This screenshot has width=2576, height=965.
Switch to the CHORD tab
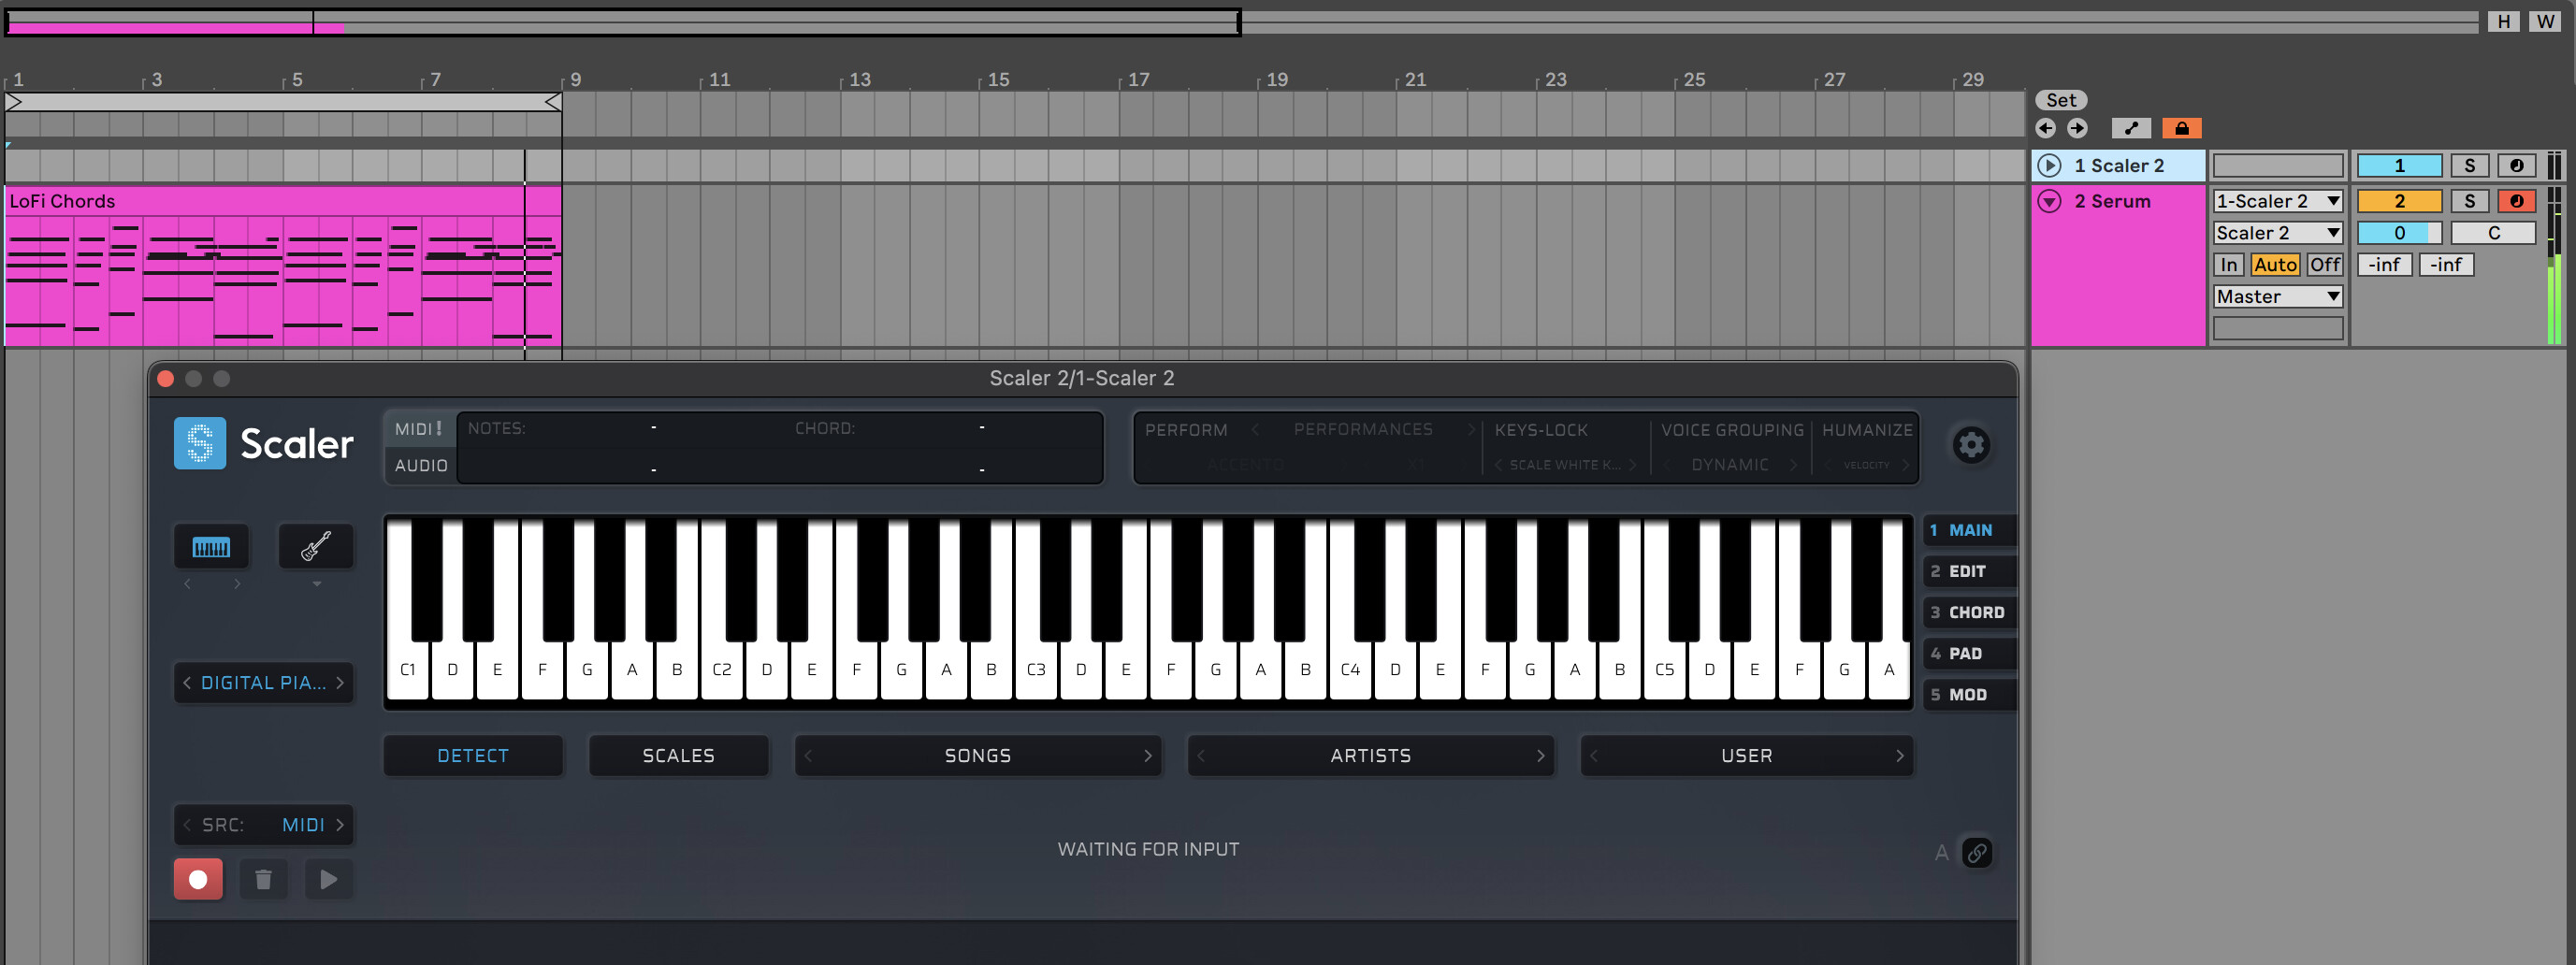point(1968,613)
